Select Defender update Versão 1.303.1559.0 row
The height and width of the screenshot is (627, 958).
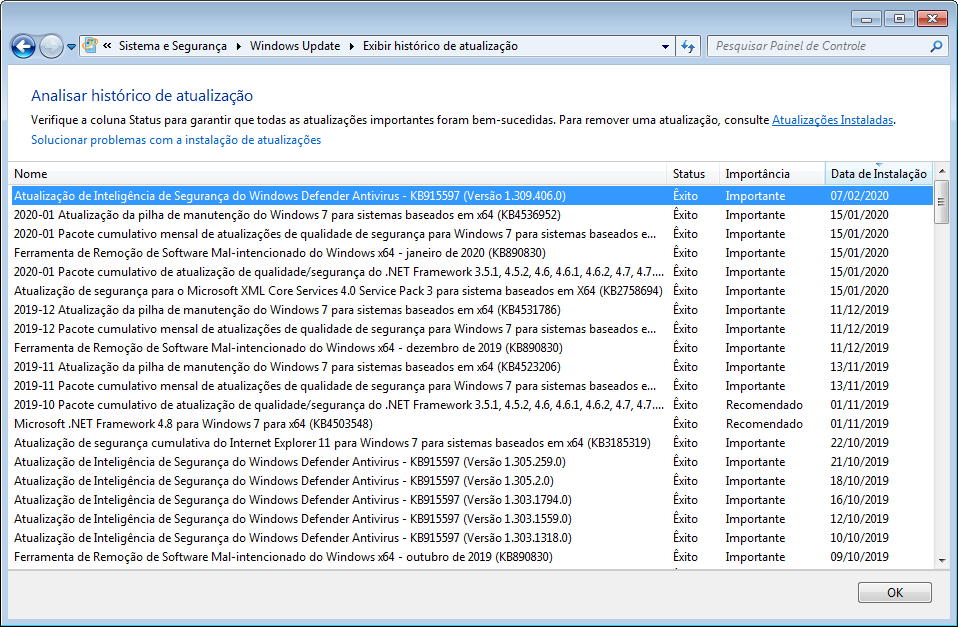(472, 518)
